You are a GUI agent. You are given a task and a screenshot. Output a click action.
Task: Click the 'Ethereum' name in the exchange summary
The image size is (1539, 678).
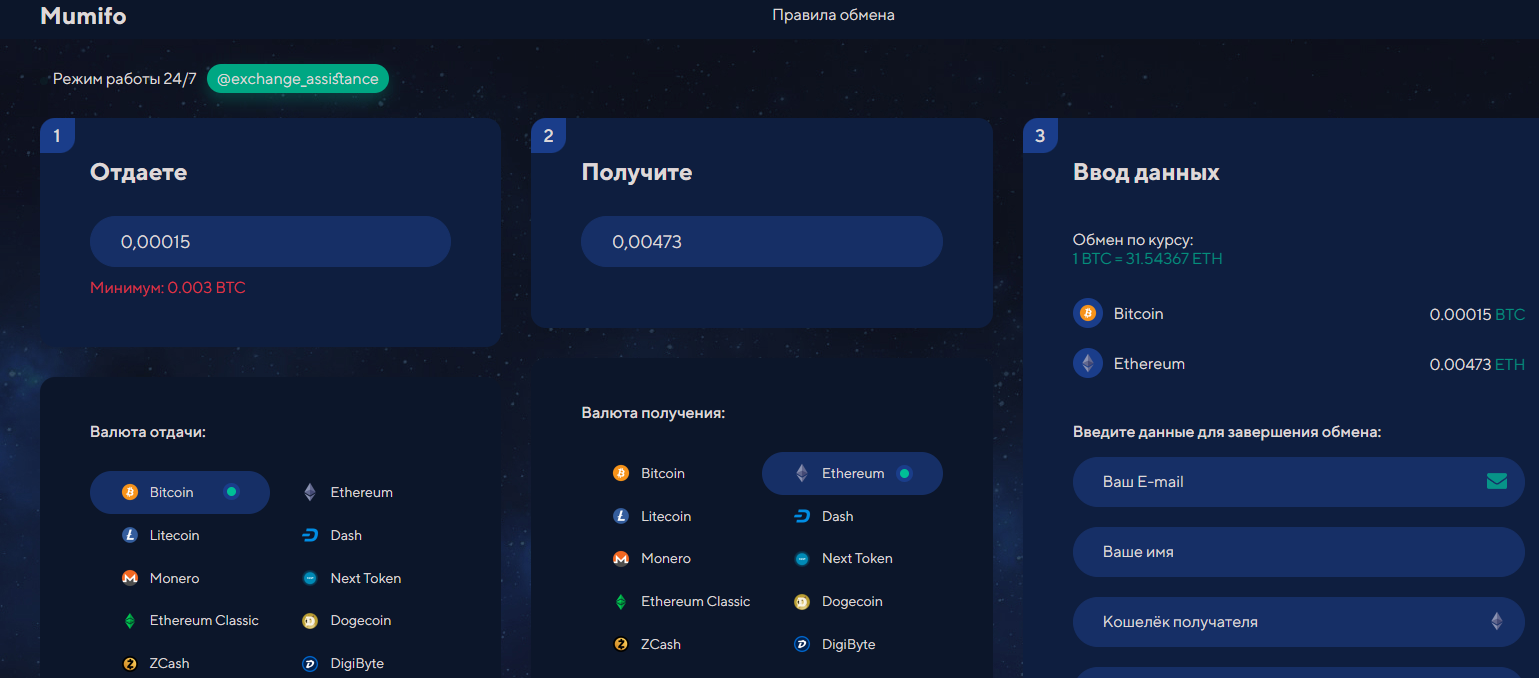pos(1149,364)
